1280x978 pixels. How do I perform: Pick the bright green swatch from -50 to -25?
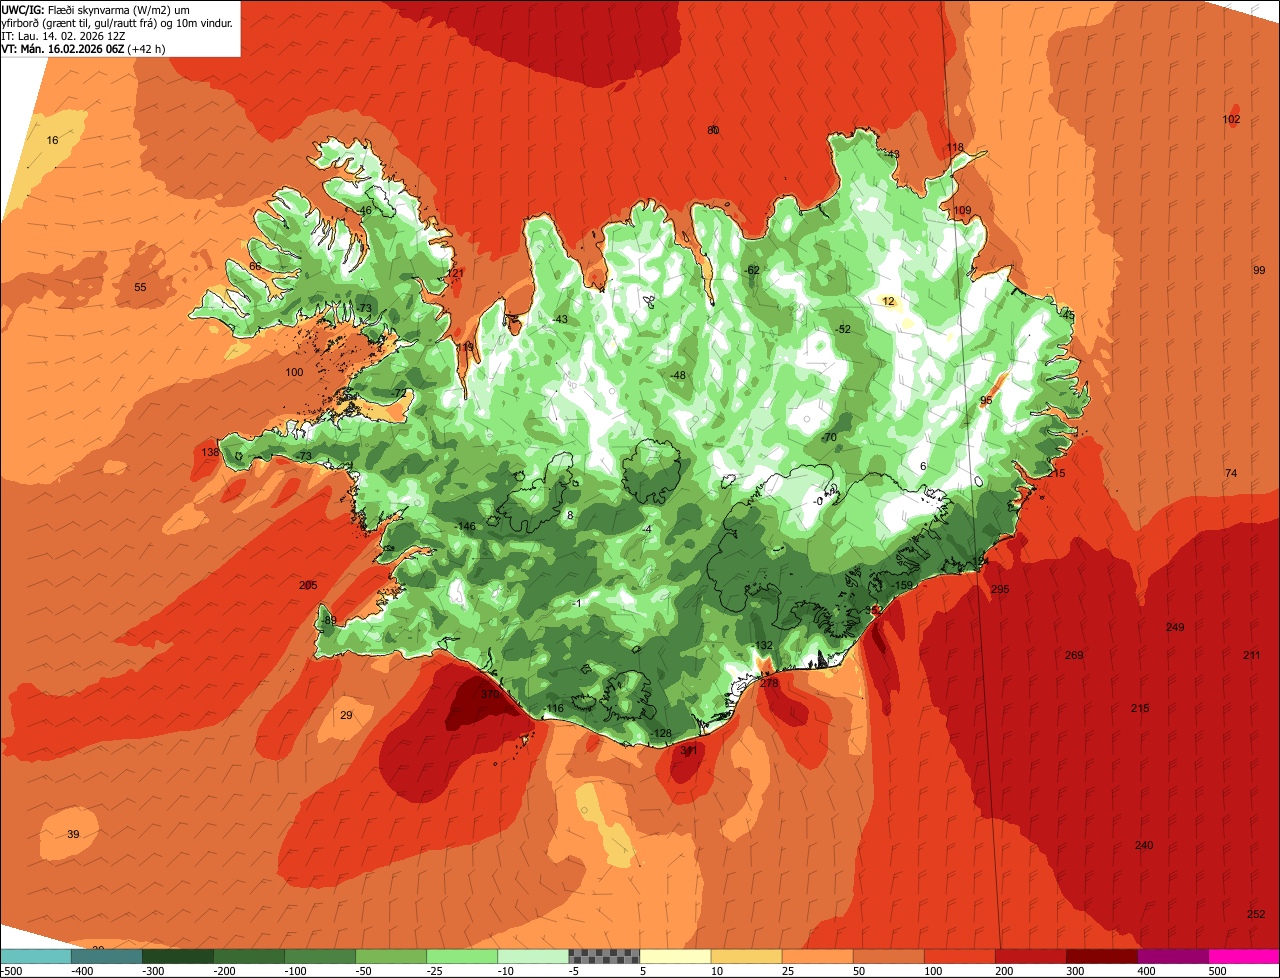462,956
